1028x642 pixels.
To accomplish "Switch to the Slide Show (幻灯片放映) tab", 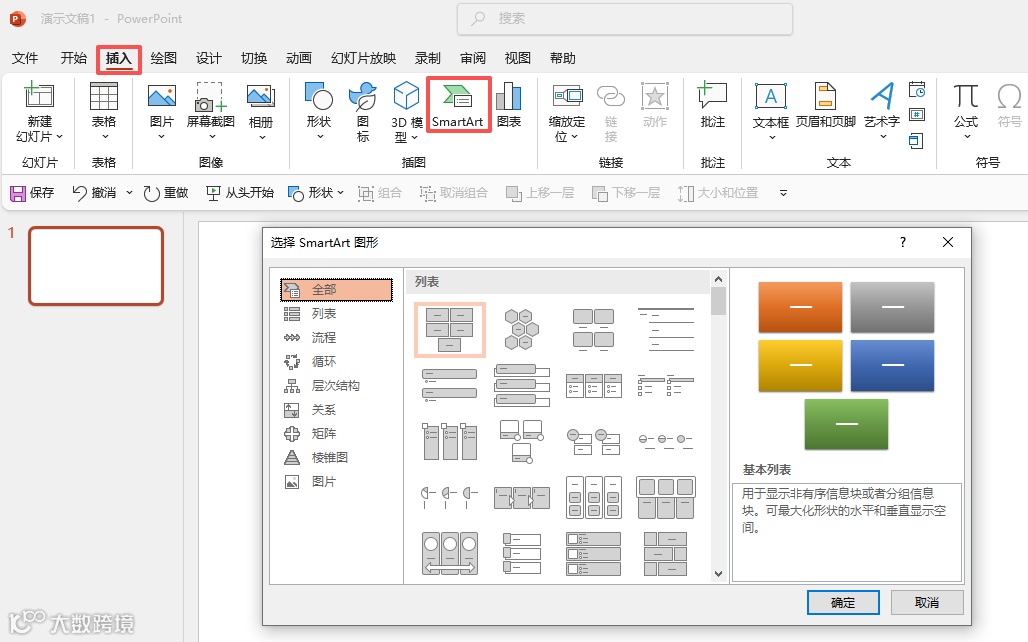I will point(363,58).
